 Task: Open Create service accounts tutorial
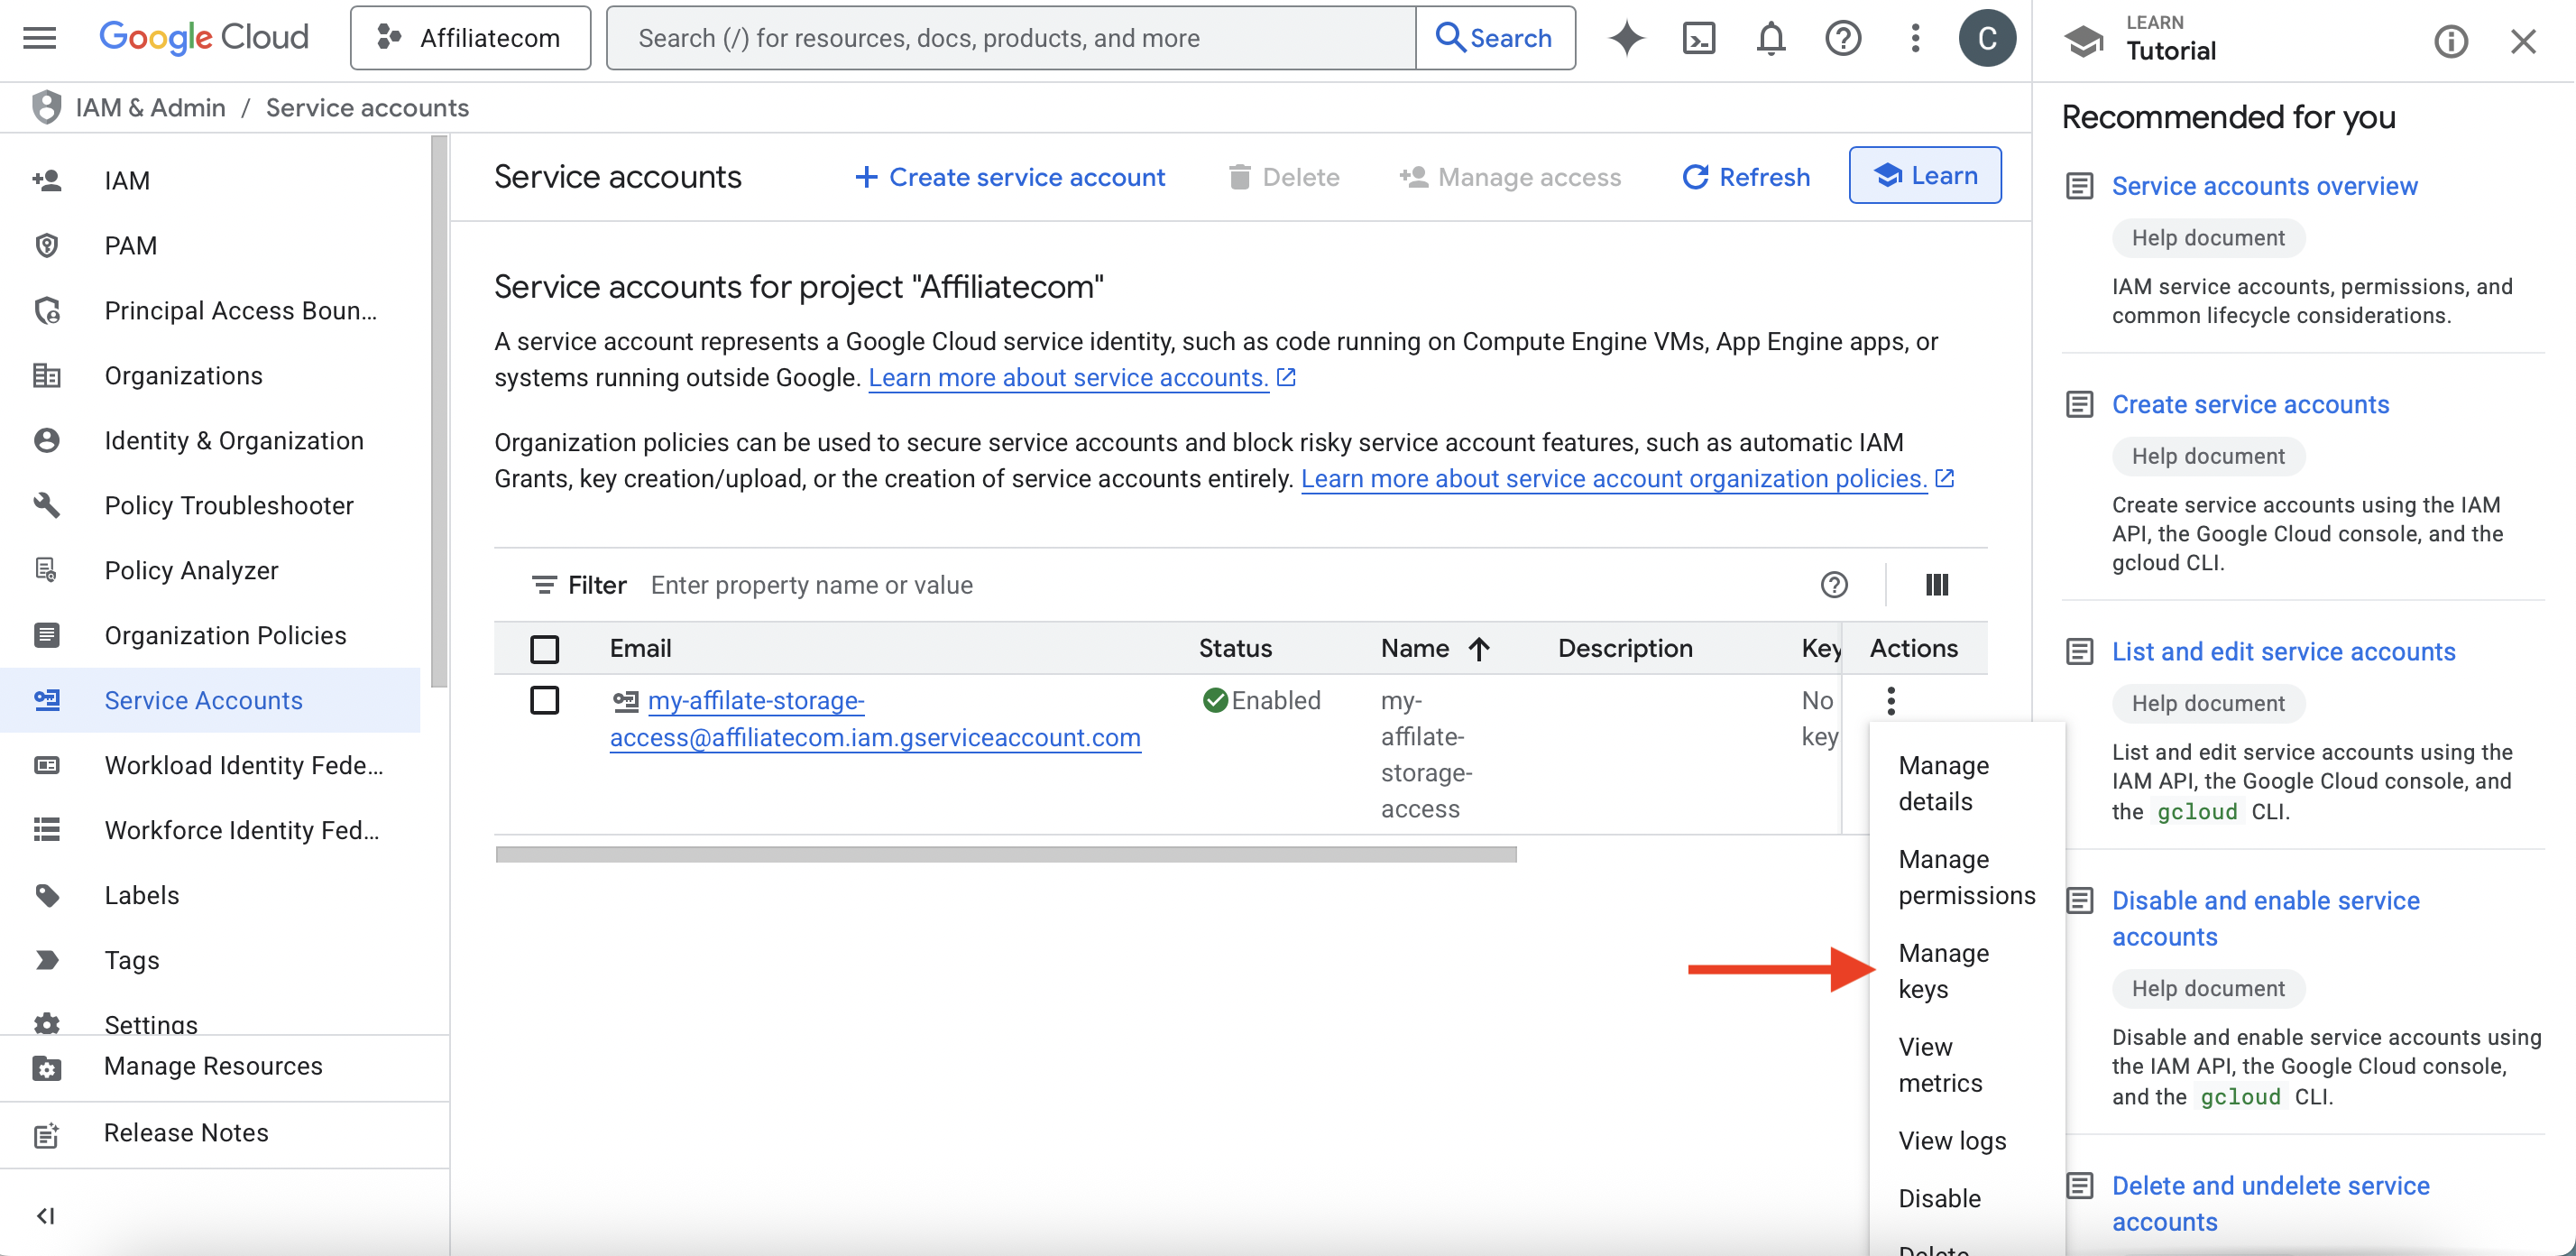(x=2250, y=404)
